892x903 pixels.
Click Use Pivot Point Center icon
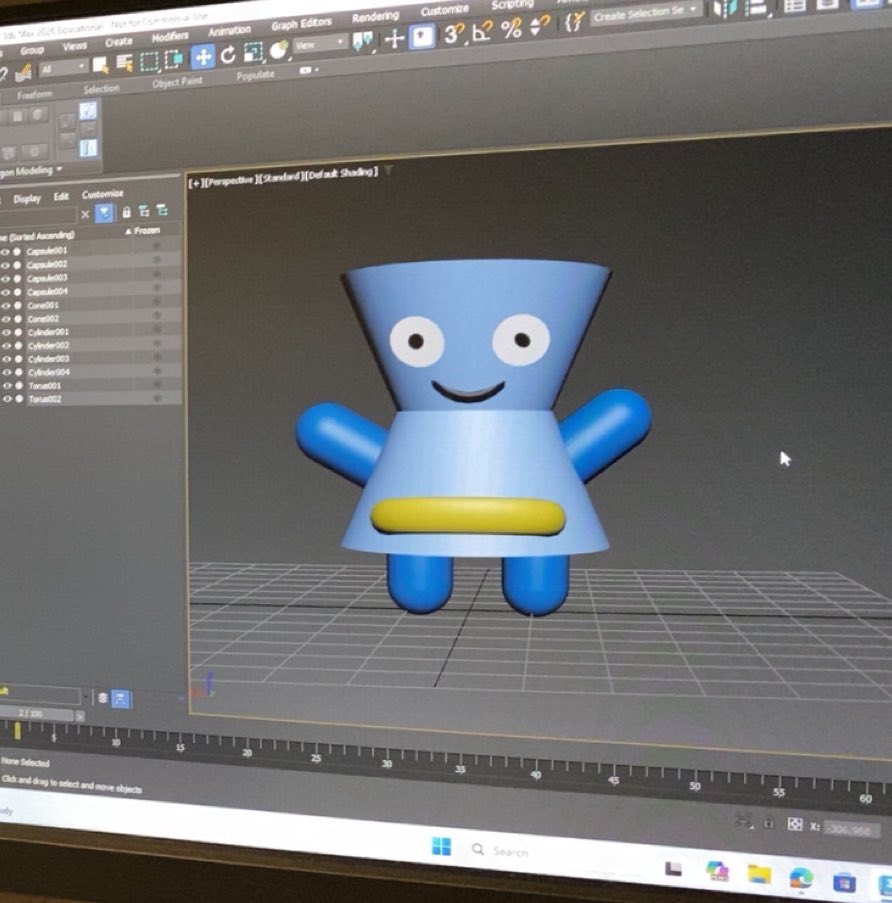[x=363, y=41]
